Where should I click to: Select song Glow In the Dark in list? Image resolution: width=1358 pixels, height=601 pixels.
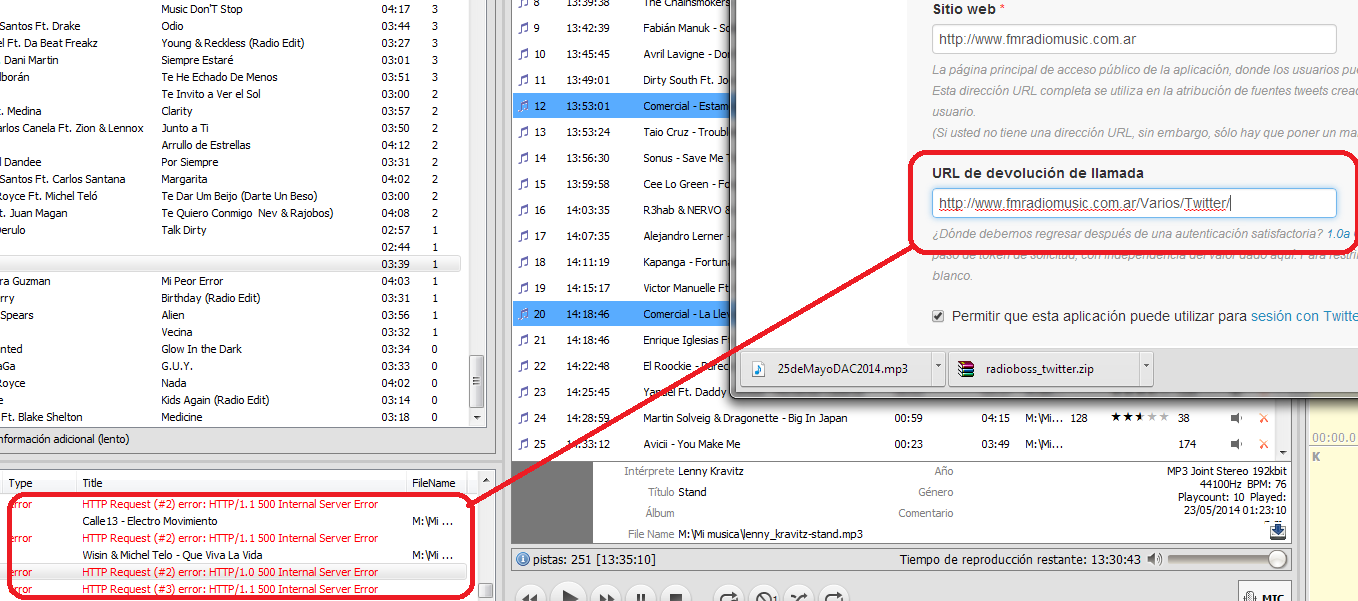coord(201,349)
